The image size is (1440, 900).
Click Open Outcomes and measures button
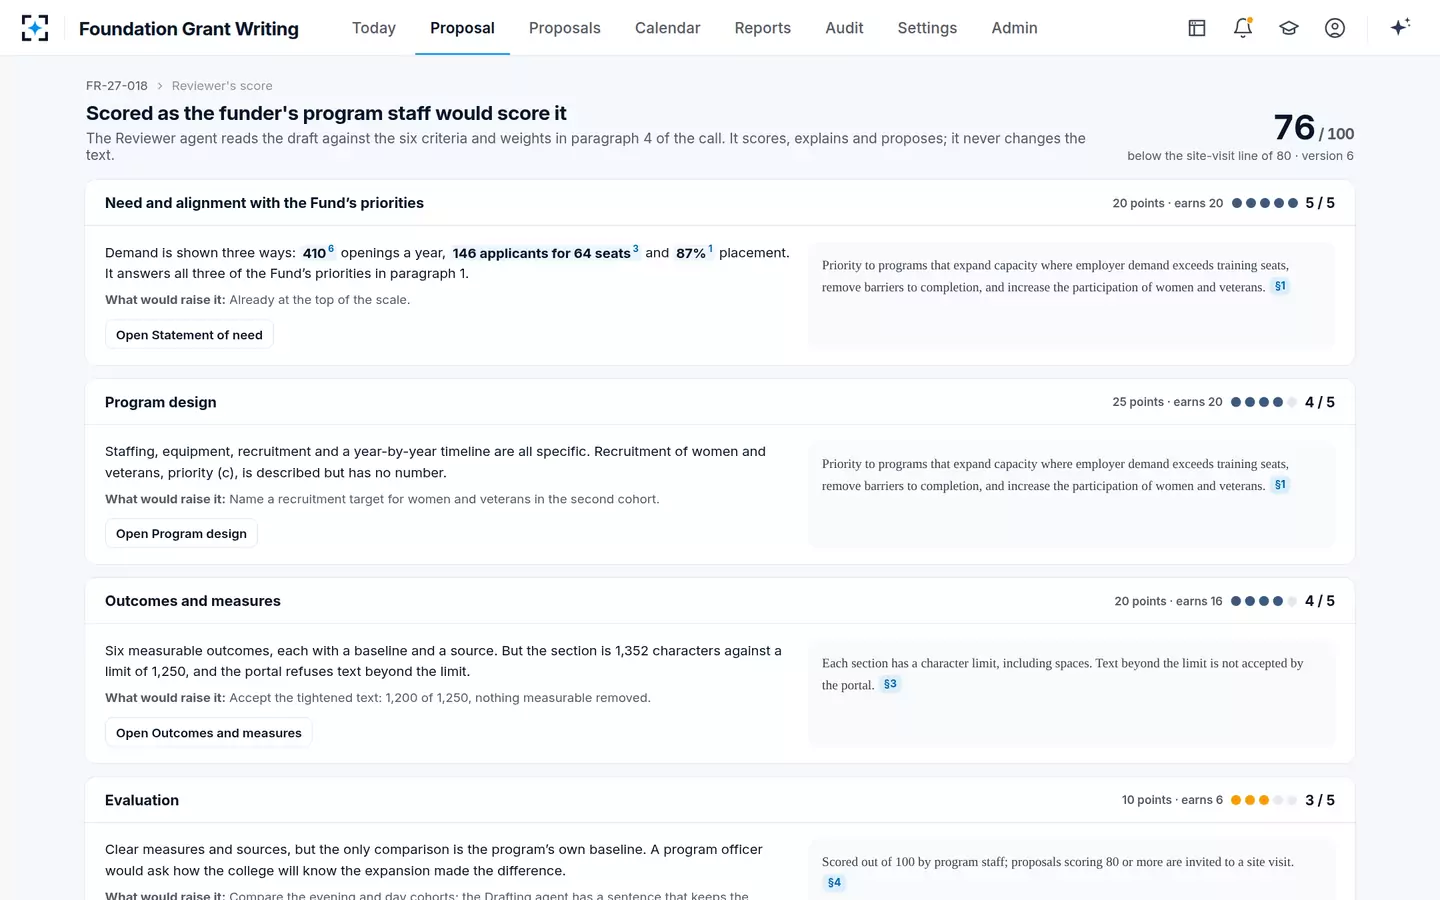(209, 733)
